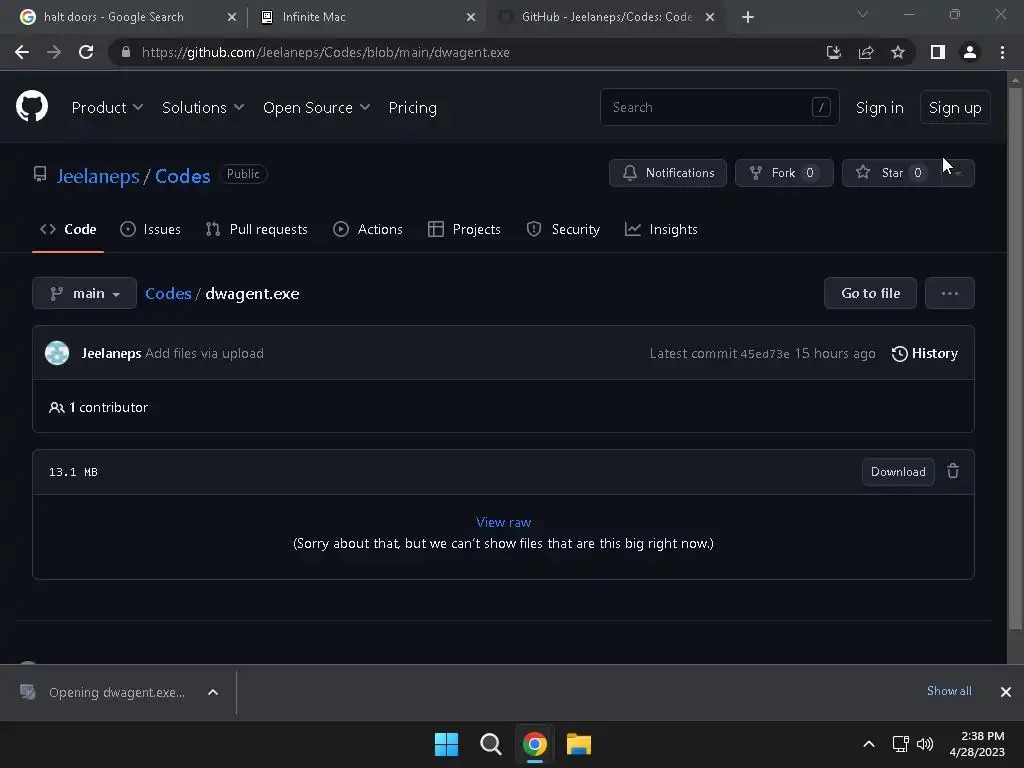
Task: Switch to the Issues tab
Action: pos(150,229)
